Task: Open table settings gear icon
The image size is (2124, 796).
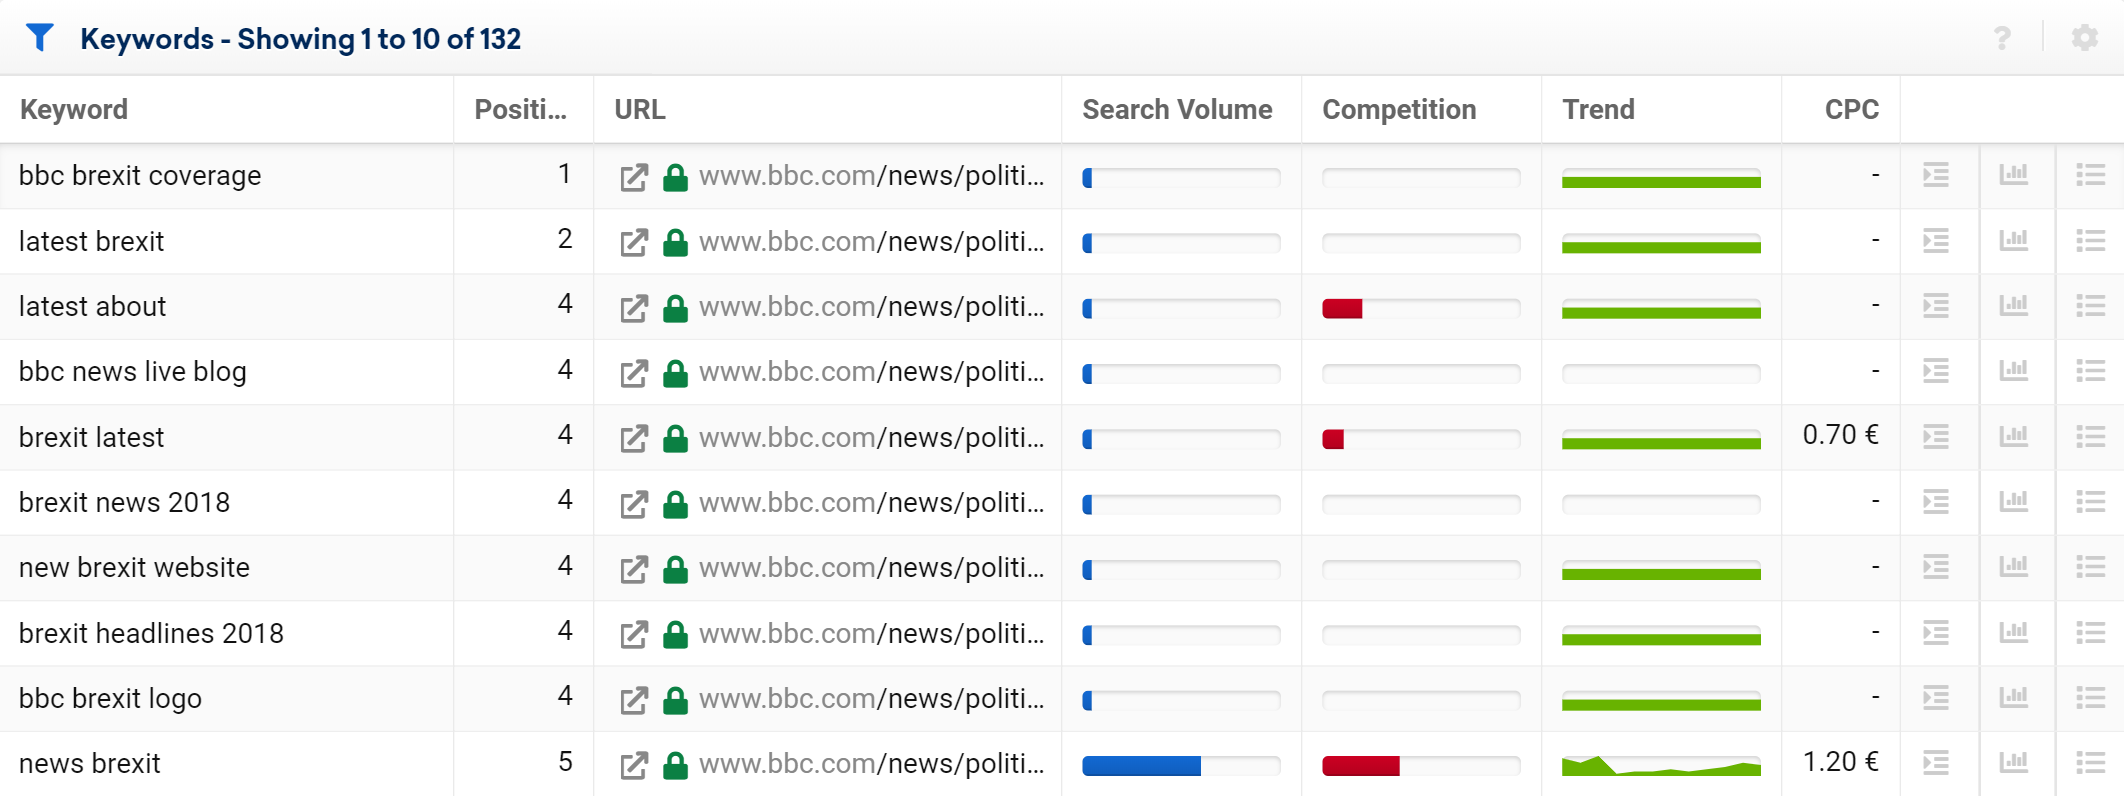Action: tap(2085, 38)
